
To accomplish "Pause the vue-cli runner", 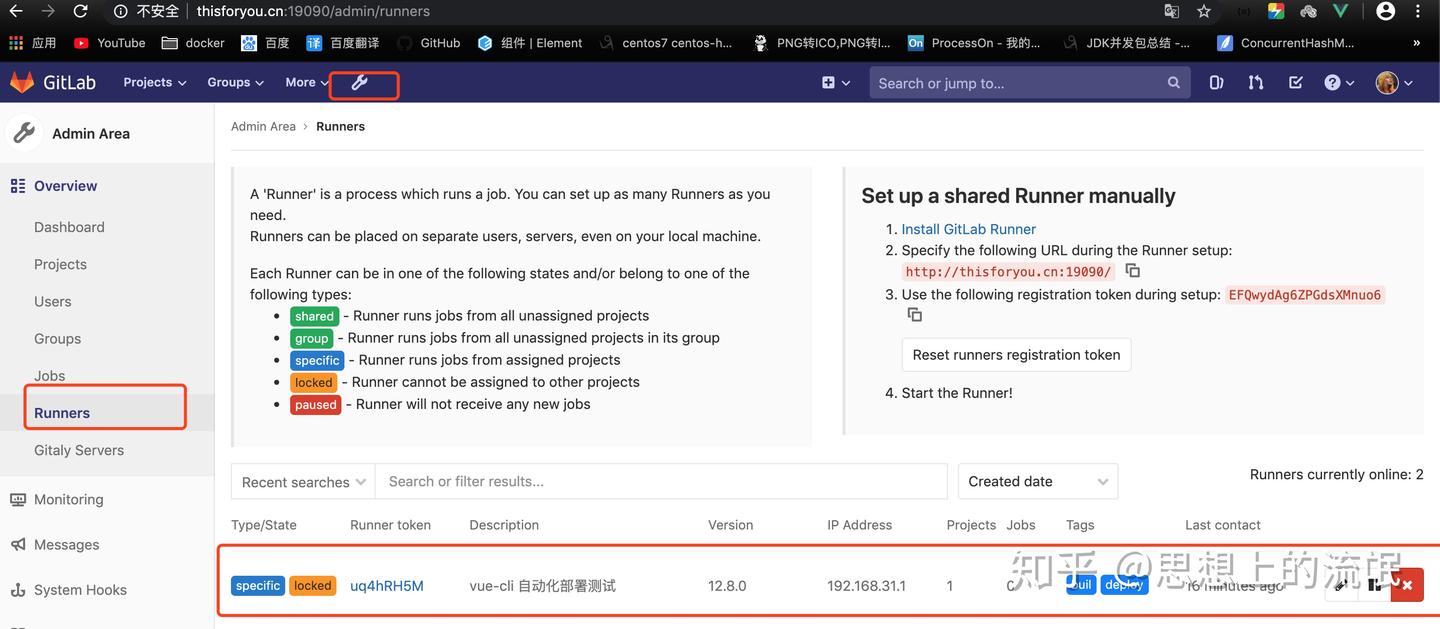I will point(1374,585).
